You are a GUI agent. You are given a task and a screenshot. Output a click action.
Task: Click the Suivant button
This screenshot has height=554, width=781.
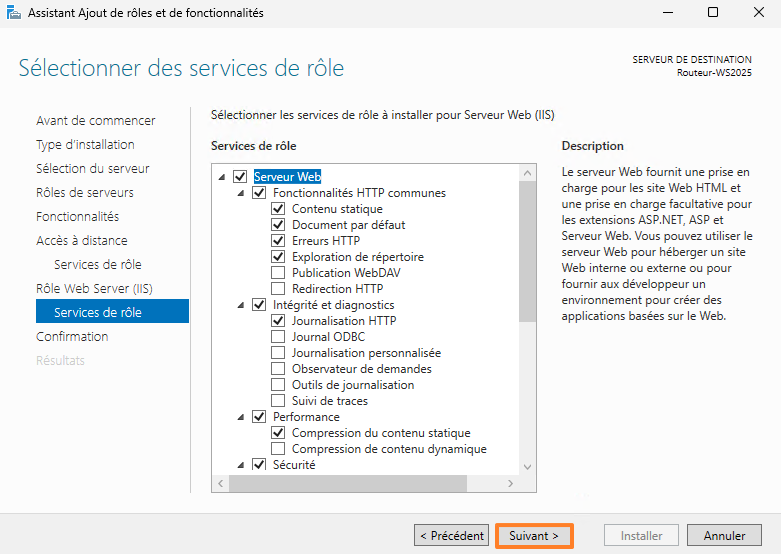534,536
